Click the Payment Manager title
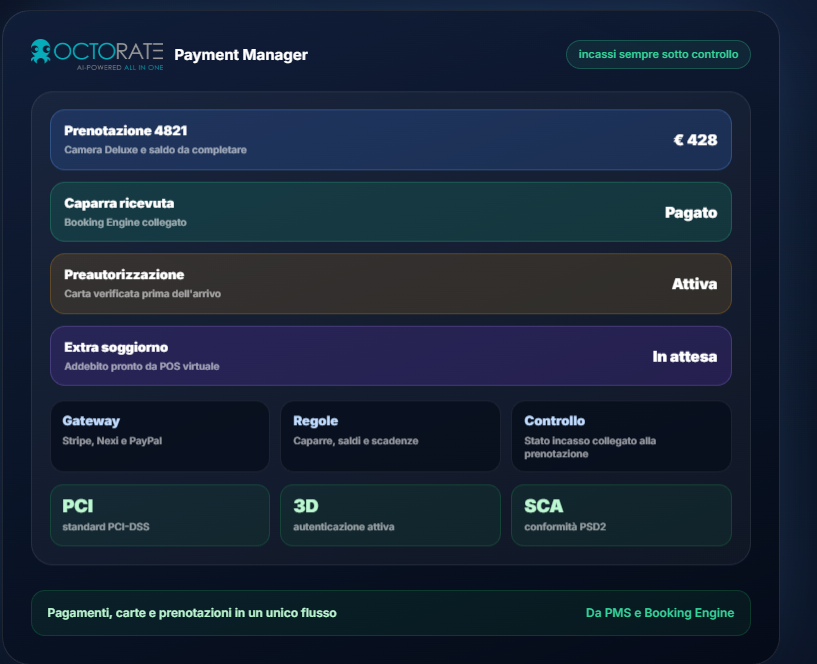Image resolution: width=817 pixels, height=664 pixels. (241, 55)
